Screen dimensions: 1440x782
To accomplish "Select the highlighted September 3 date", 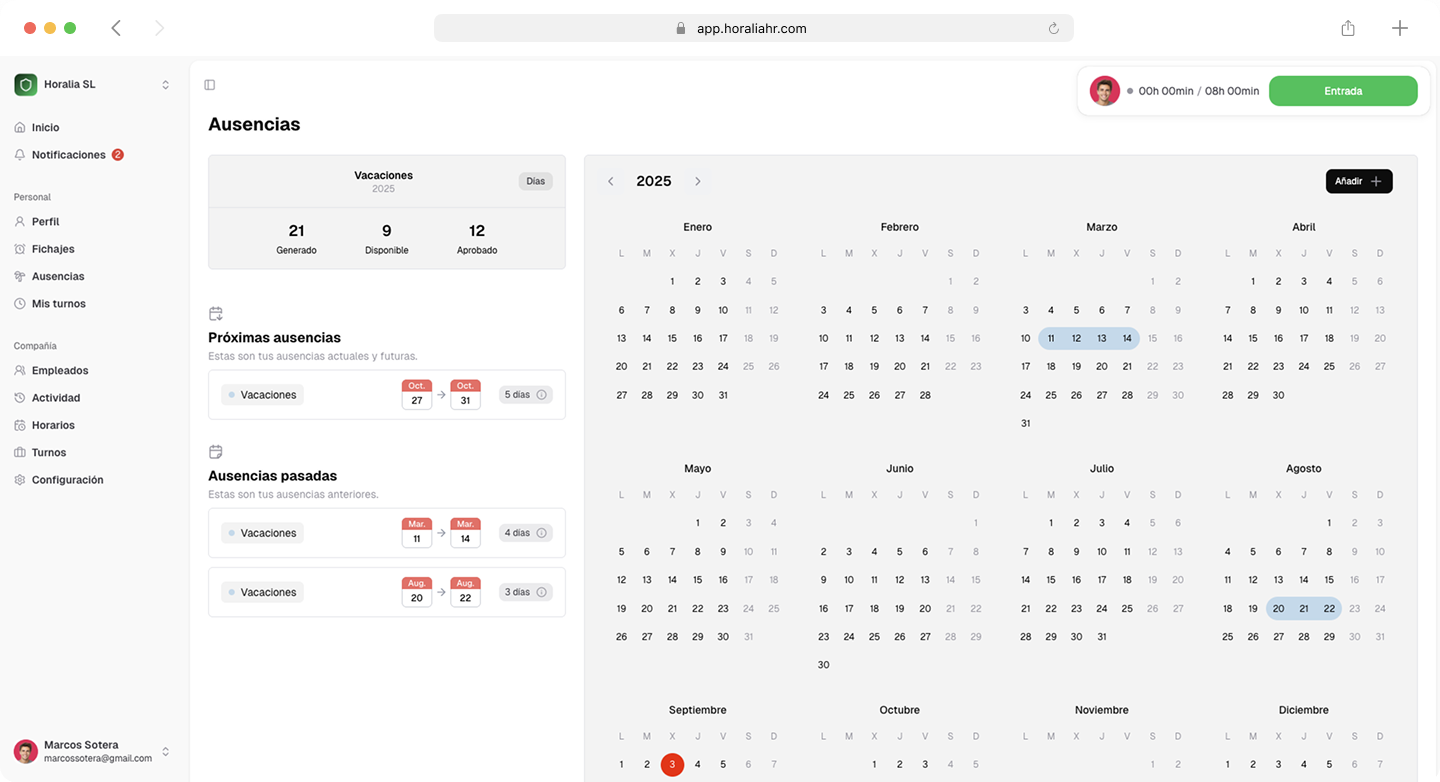I will pyautogui.click(x=672, y=764).
